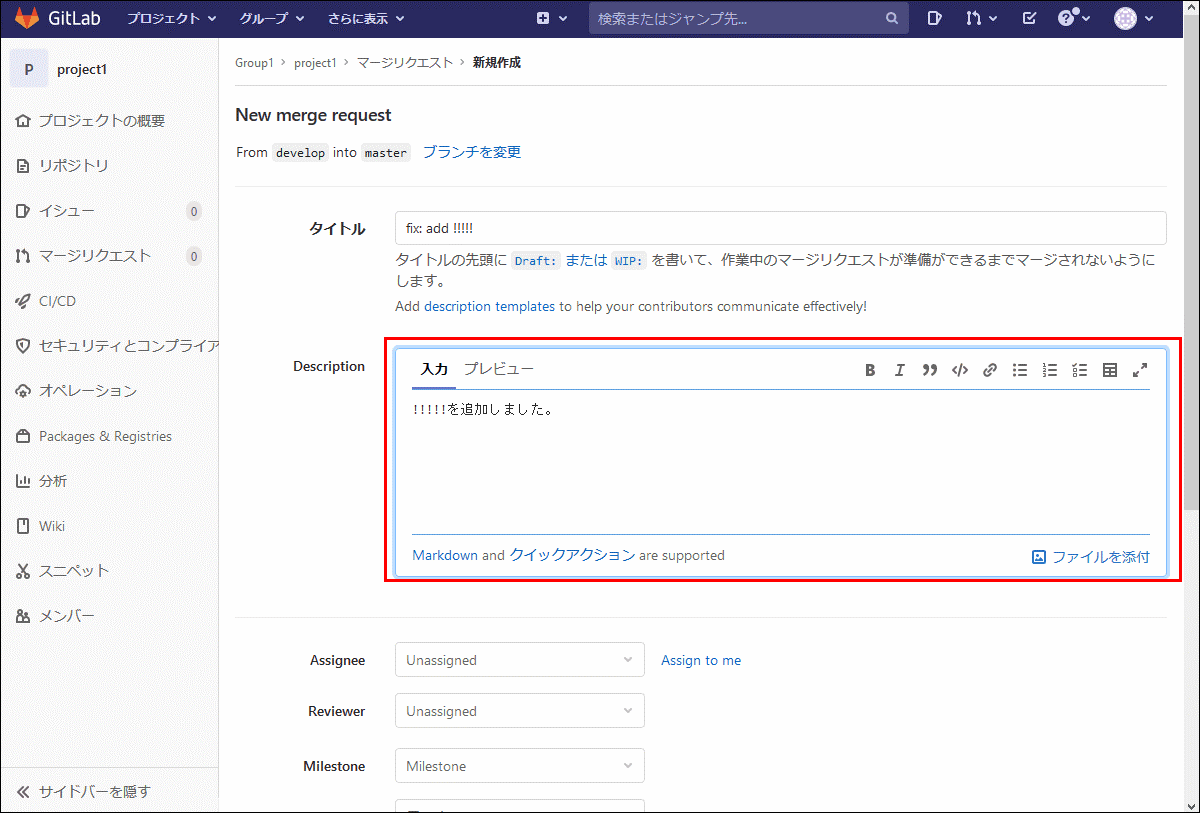Switch to the プレビュー tab

[x=499, y=369]
